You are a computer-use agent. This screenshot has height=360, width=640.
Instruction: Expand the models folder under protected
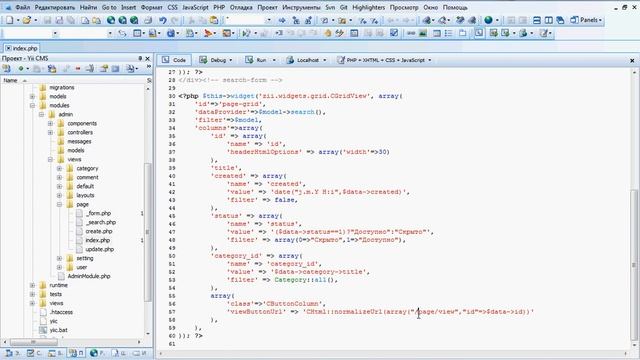click(33, 96)
